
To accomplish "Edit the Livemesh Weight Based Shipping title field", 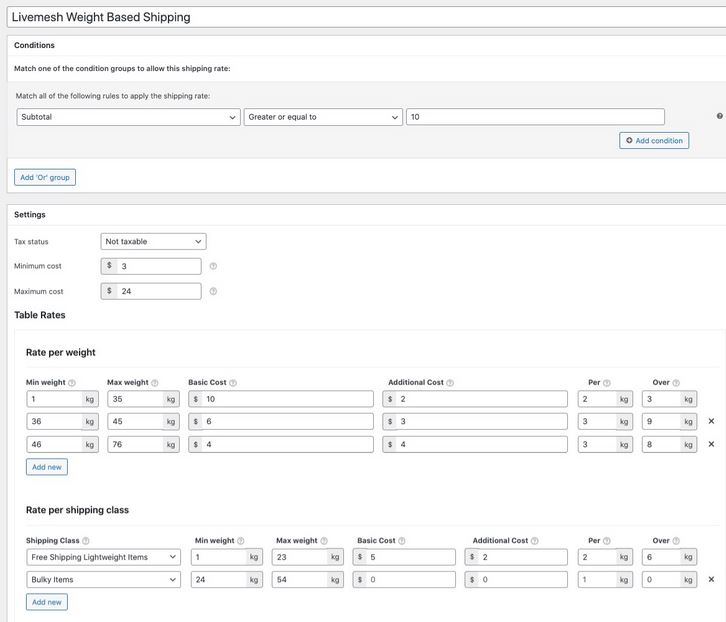I will (366, 17).
